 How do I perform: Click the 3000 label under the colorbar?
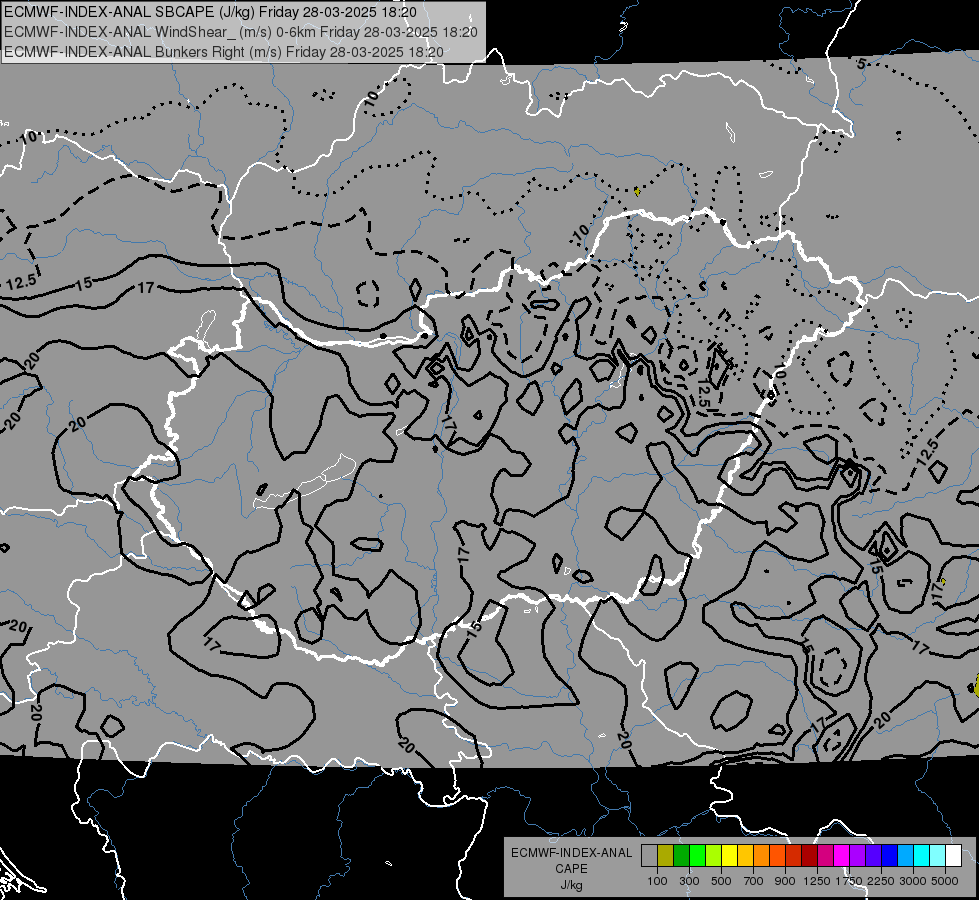click(913, 881)
